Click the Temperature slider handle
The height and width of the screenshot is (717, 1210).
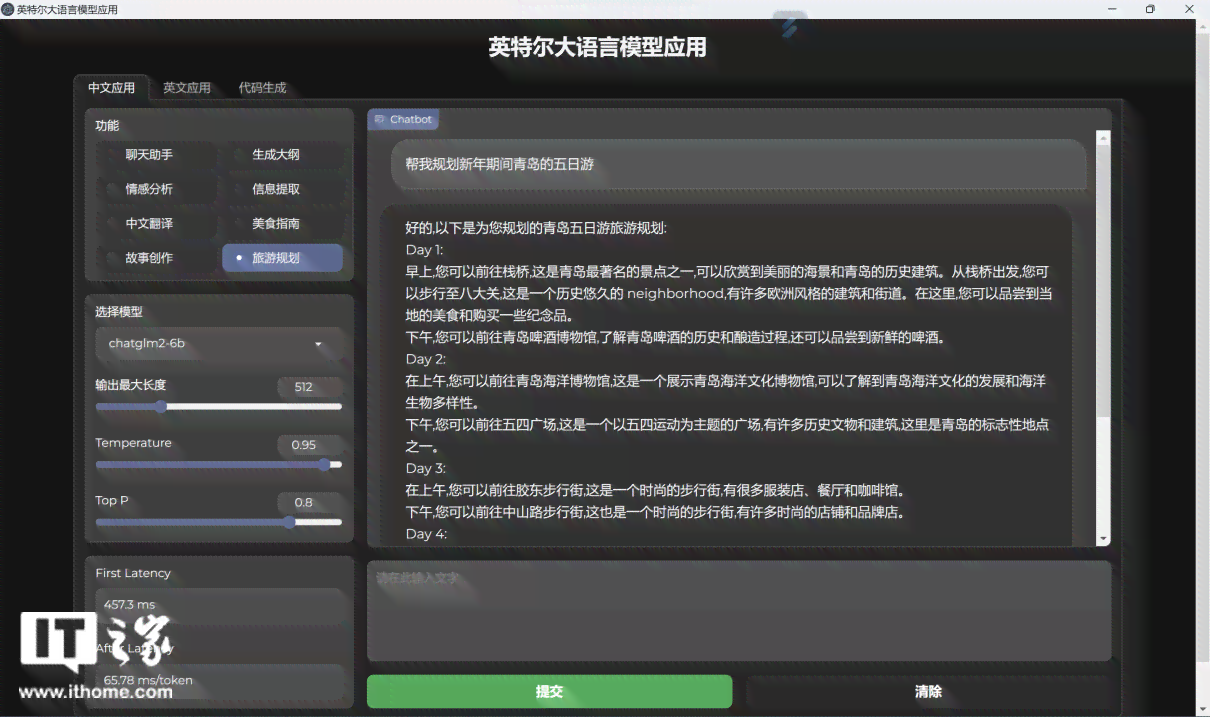(324, 465)
